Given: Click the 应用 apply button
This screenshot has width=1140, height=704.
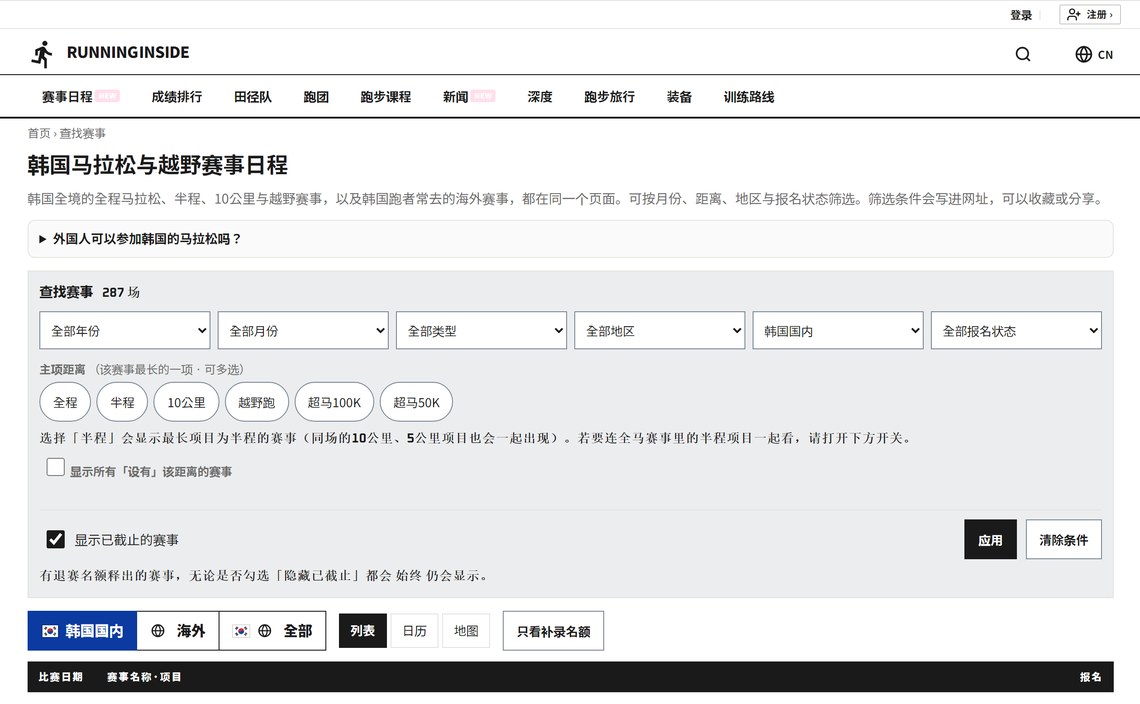Looking at the screenshot, I should point(990,540).
